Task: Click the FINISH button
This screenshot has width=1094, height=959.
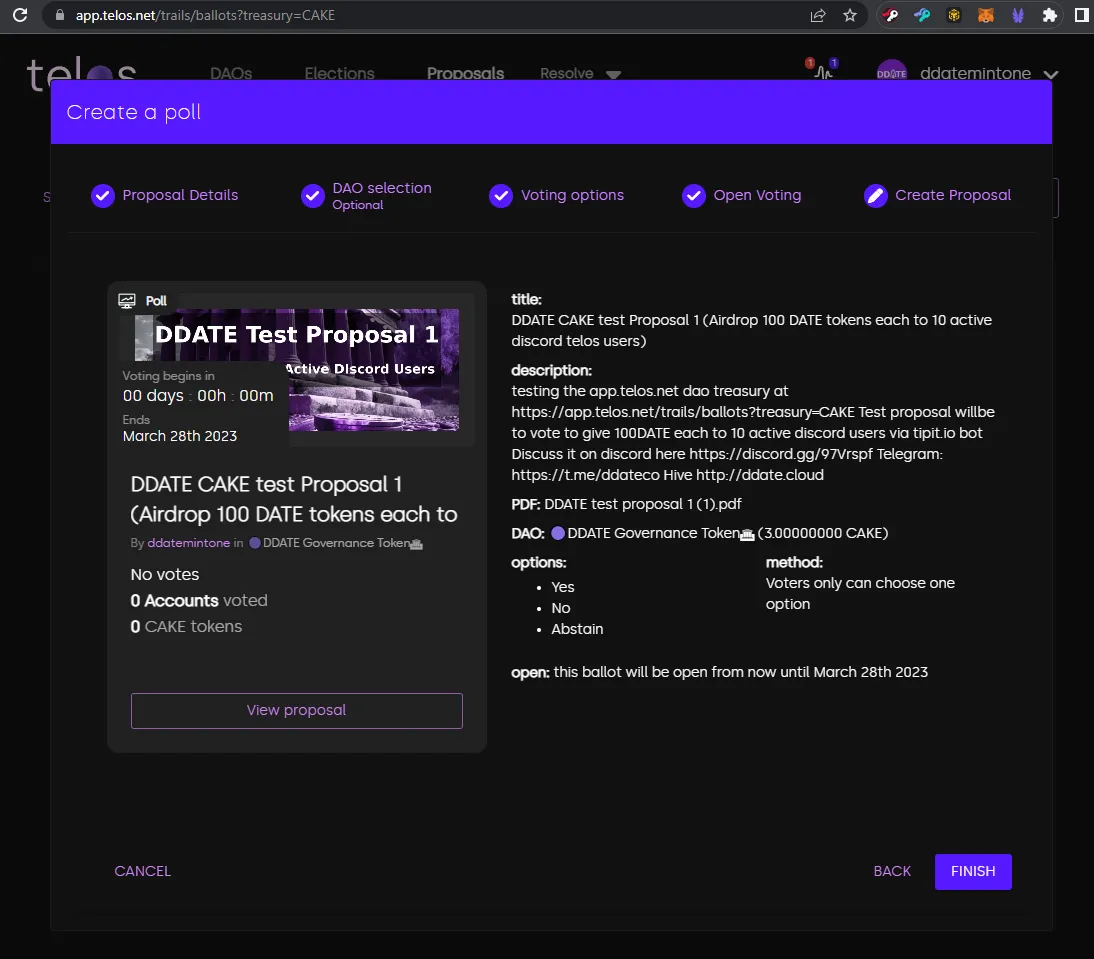Action: (x=973, y=871)
